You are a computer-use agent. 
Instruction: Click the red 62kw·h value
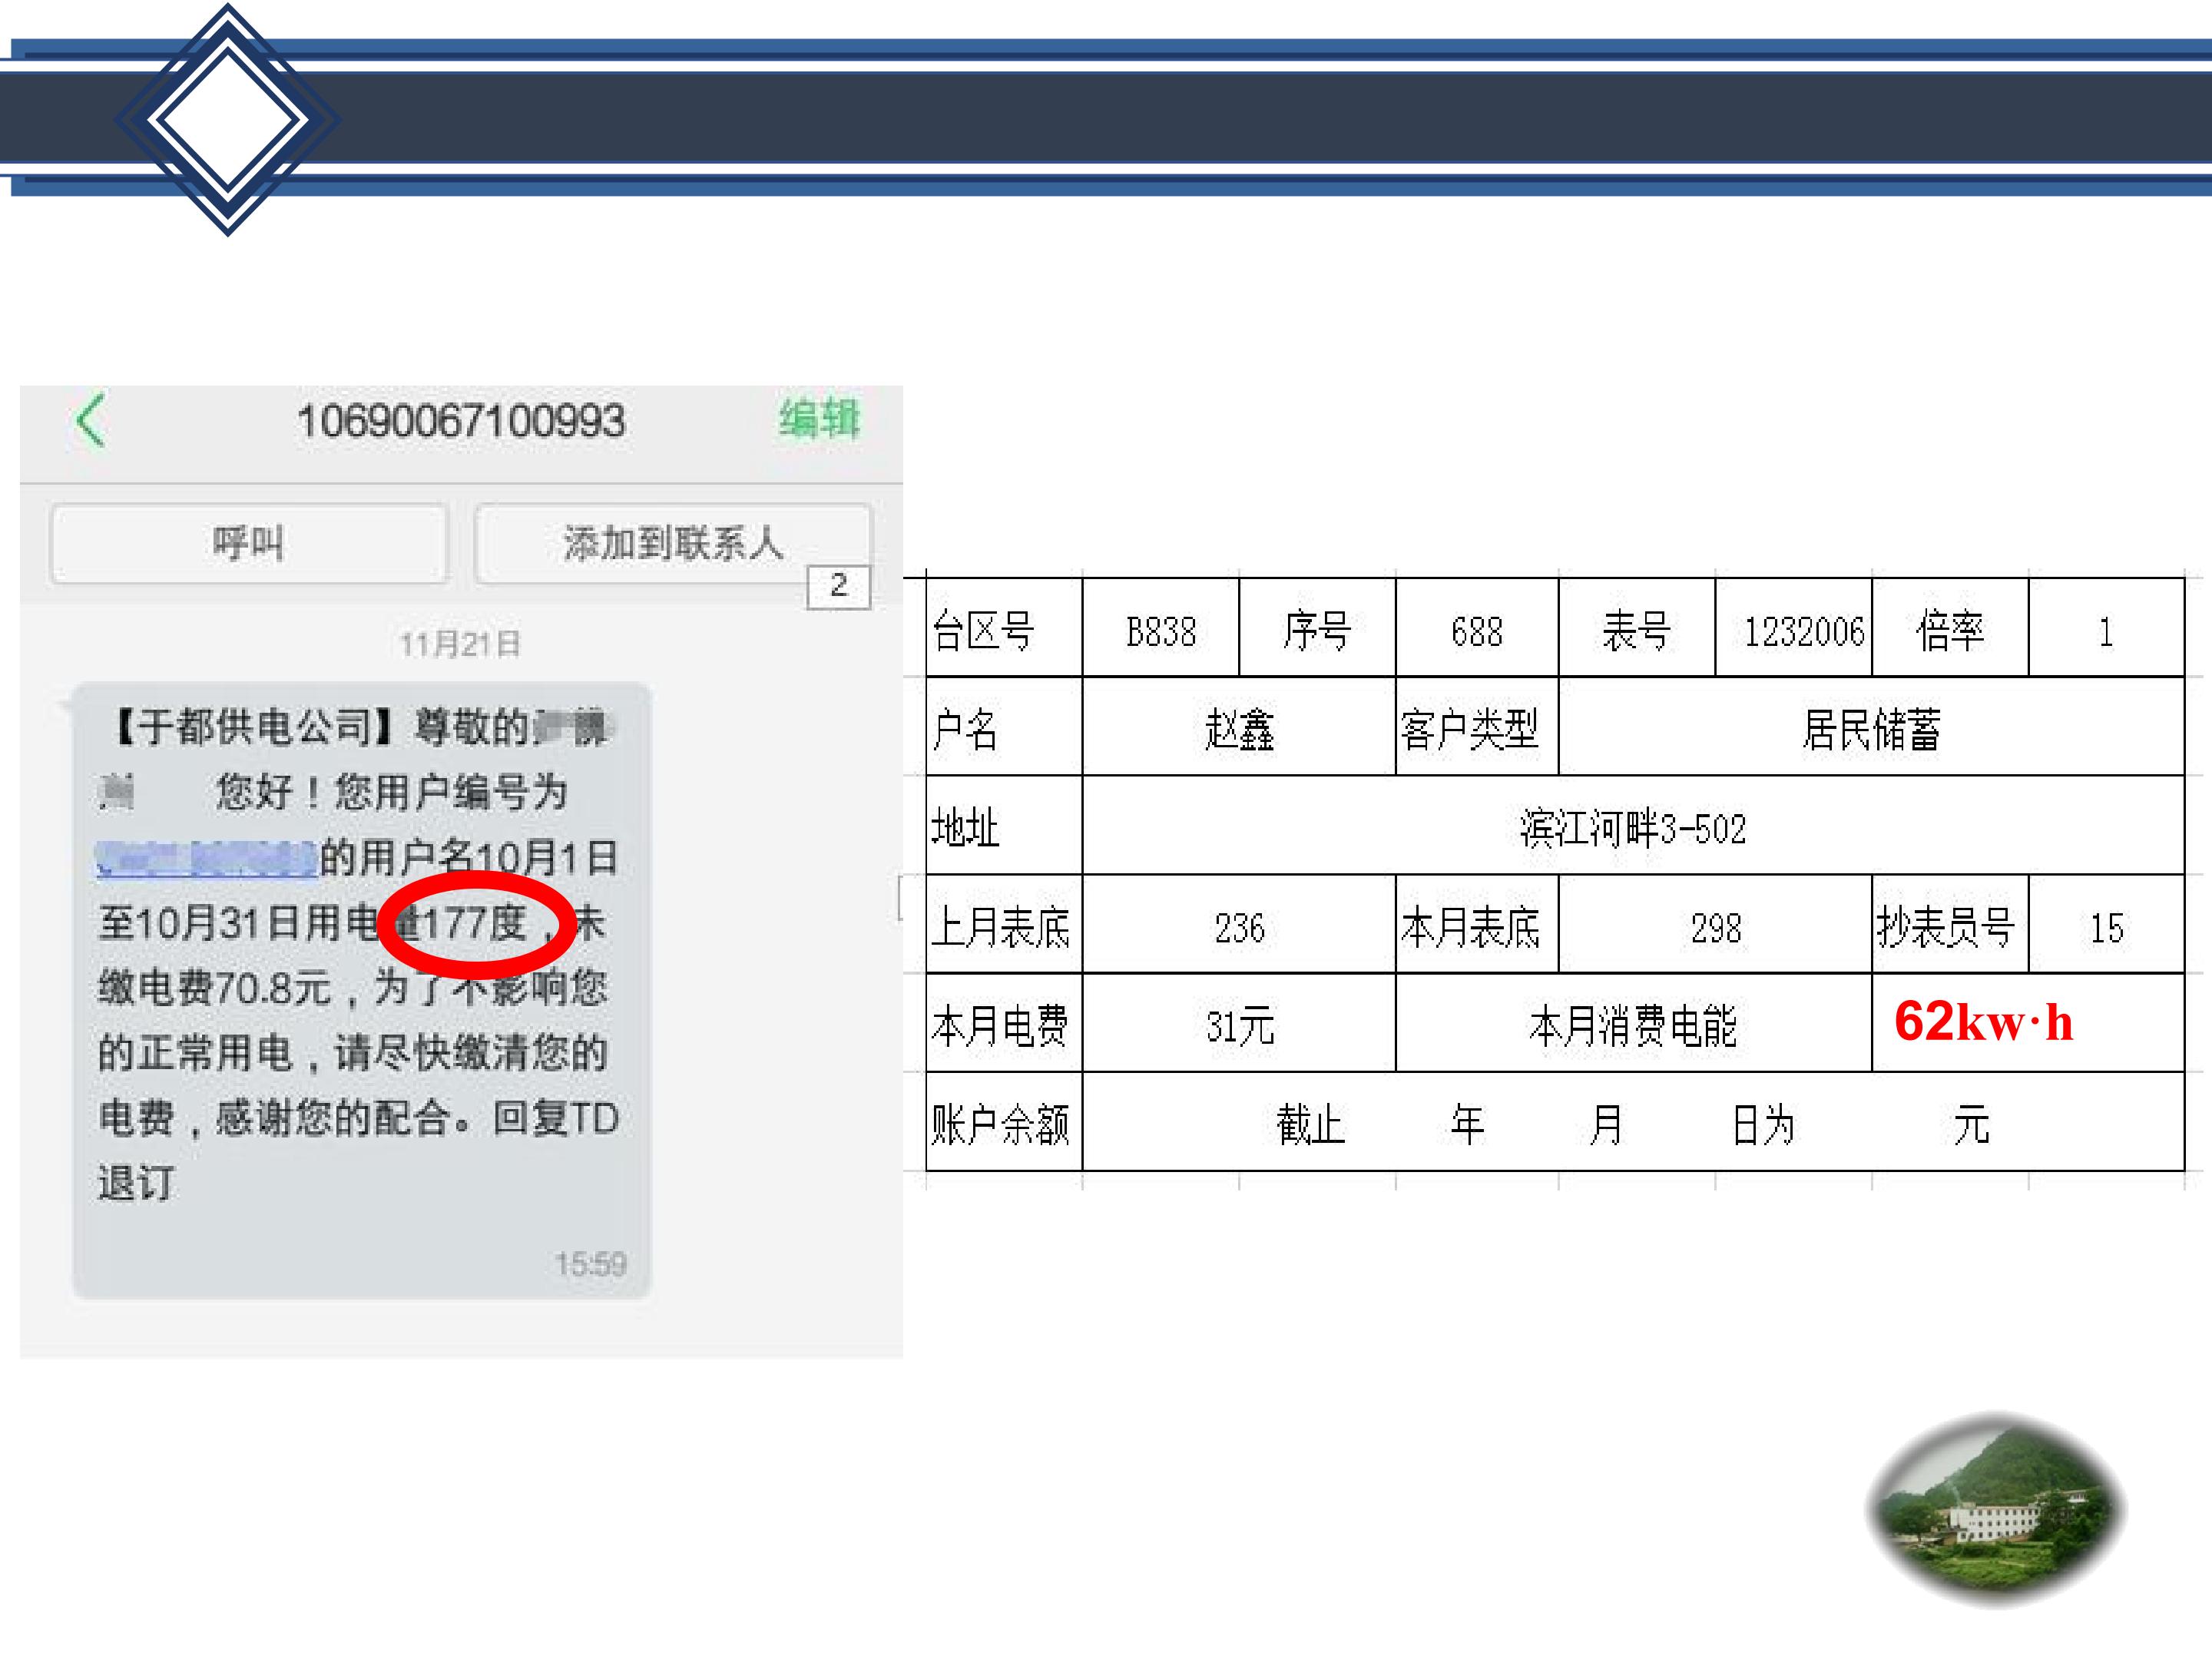(1983, 1022)
